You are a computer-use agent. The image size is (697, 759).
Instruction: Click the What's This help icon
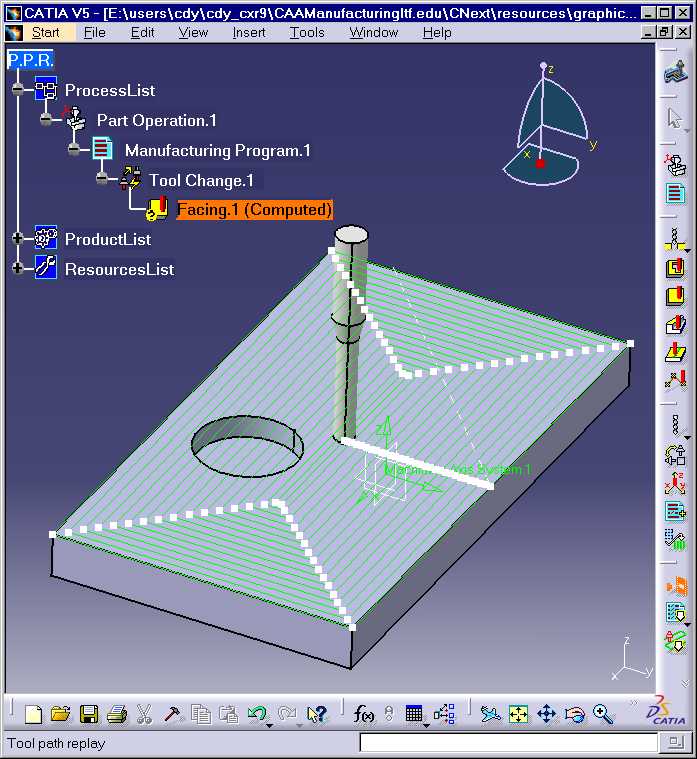(x=318, y=714)
